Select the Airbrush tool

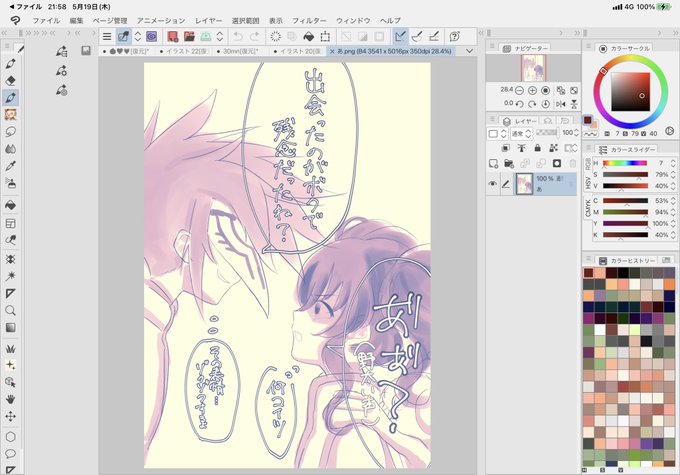click(10, 183)
